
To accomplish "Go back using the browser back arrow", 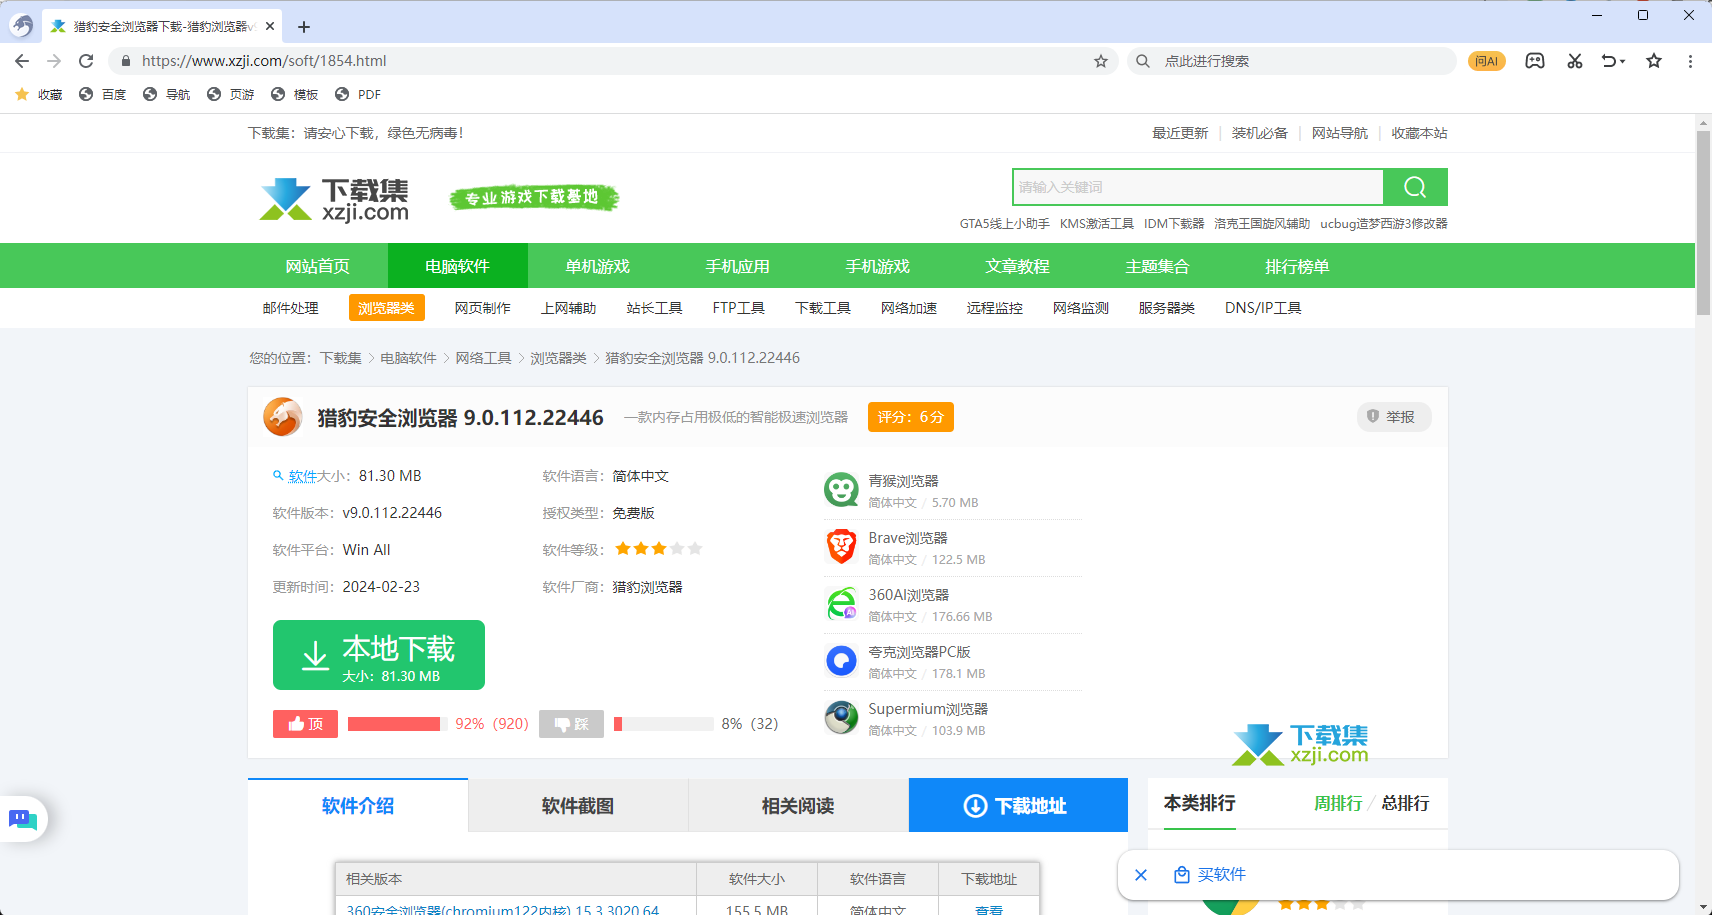I will (x=22, y=61).
